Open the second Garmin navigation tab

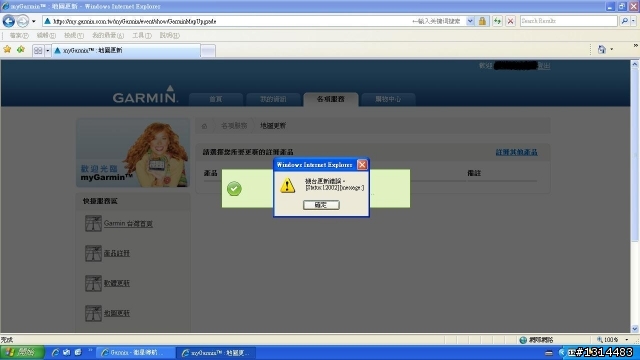[273, 99]
